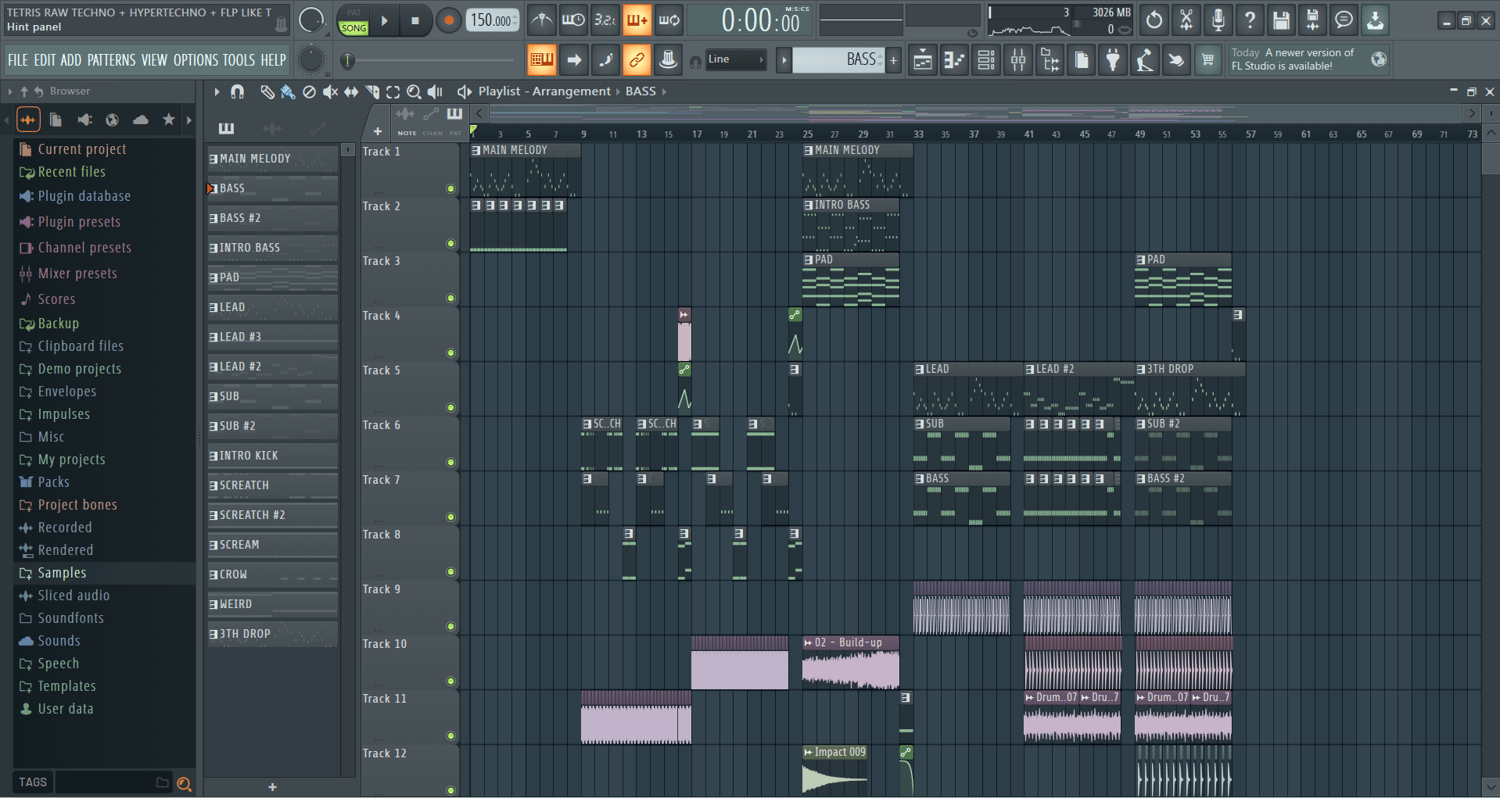Open the piano roll view icon
Screen dimensions: 1500x798
point(954,60)
